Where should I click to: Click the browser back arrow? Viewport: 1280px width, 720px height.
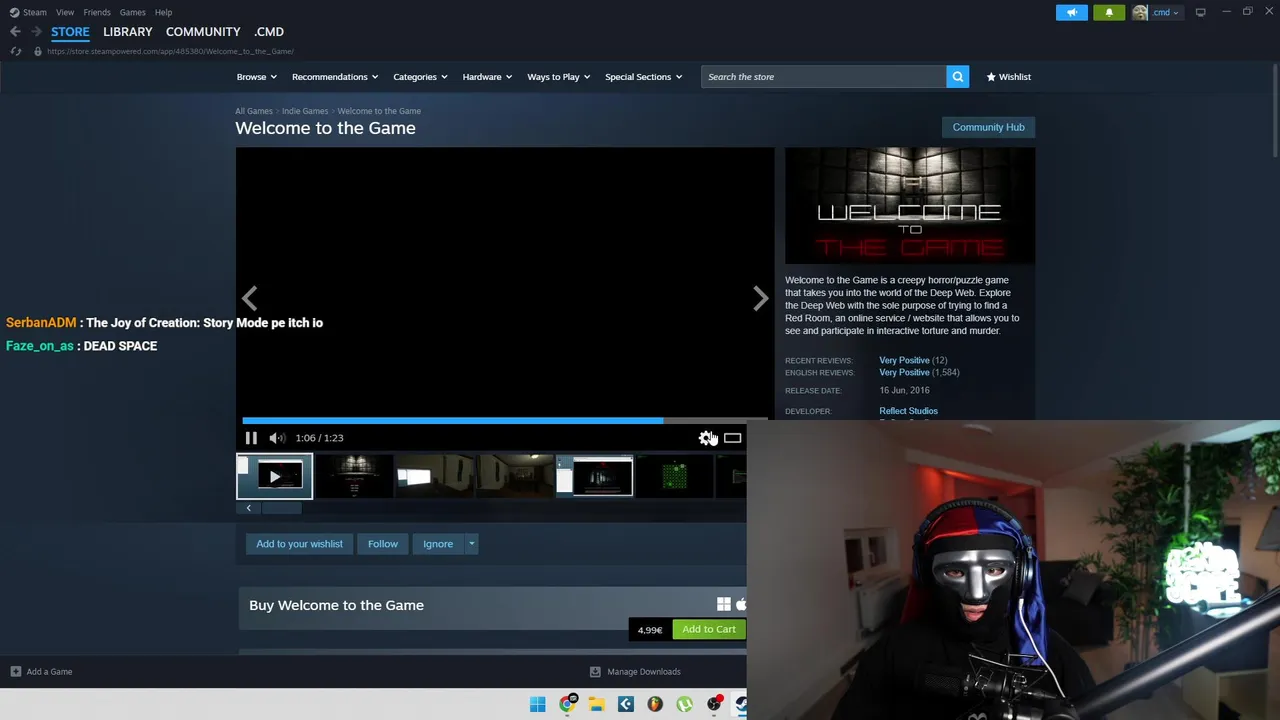click(x=15, y=32)
